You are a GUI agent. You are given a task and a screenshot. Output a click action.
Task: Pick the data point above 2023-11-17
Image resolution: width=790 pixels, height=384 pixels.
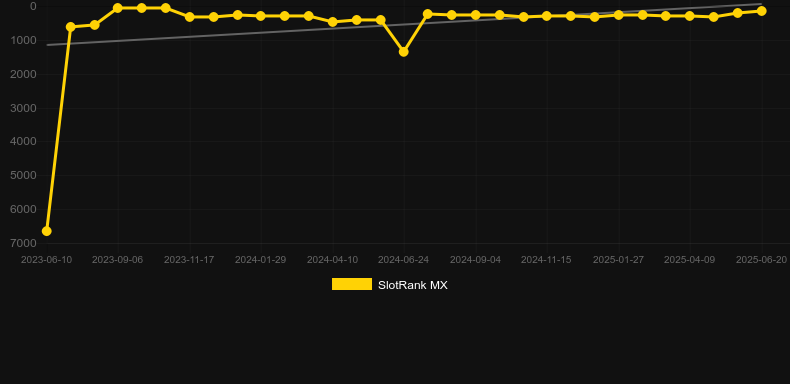pos(189,17)
